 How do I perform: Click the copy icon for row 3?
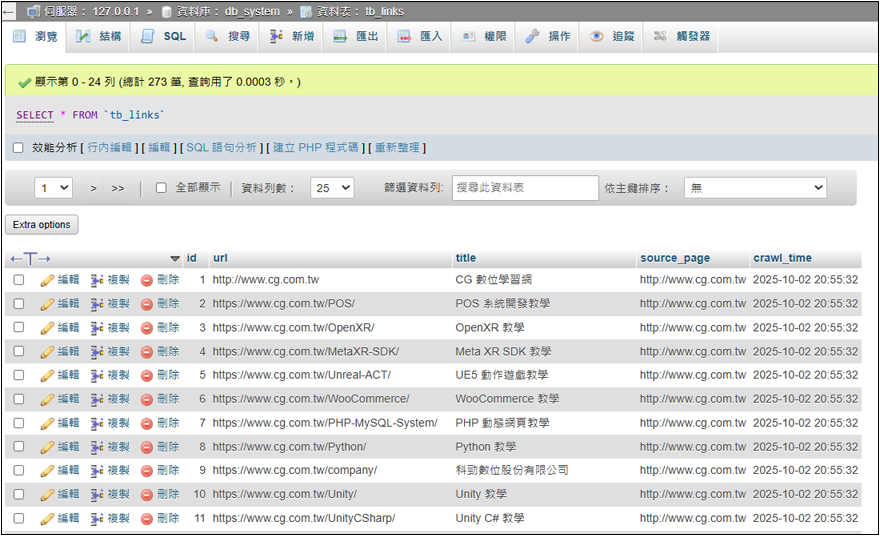97,328
